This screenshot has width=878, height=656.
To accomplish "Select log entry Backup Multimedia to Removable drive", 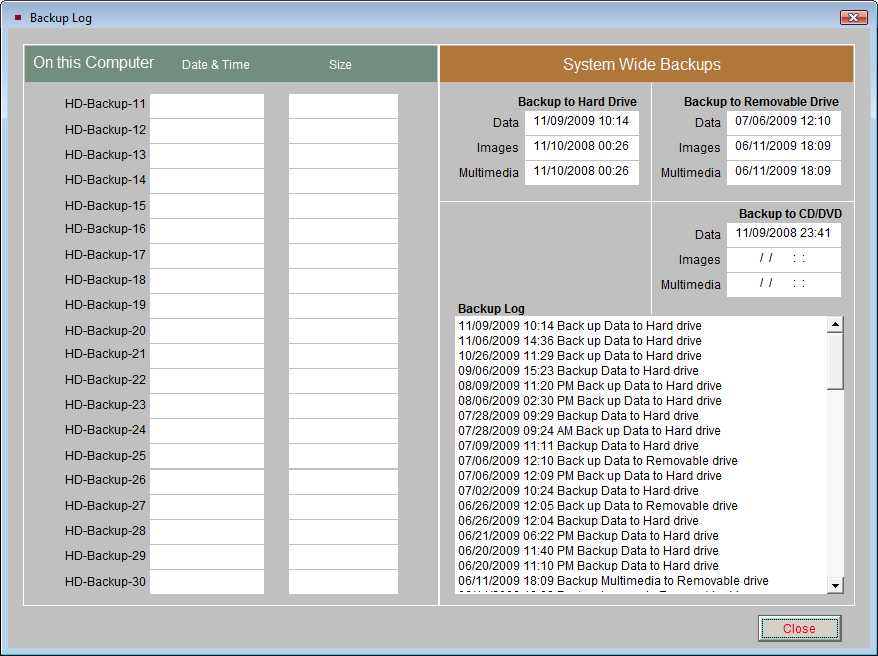I will [x=613, y=581].
